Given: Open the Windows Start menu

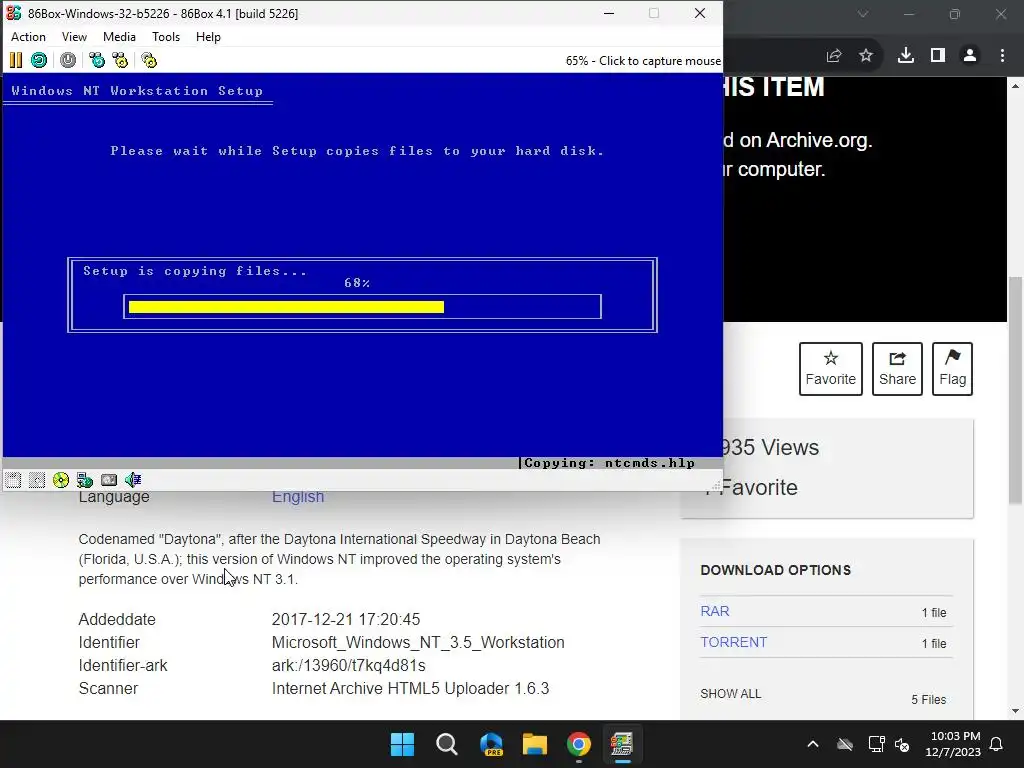Looking at the screenshot, I should click(402, 744).
